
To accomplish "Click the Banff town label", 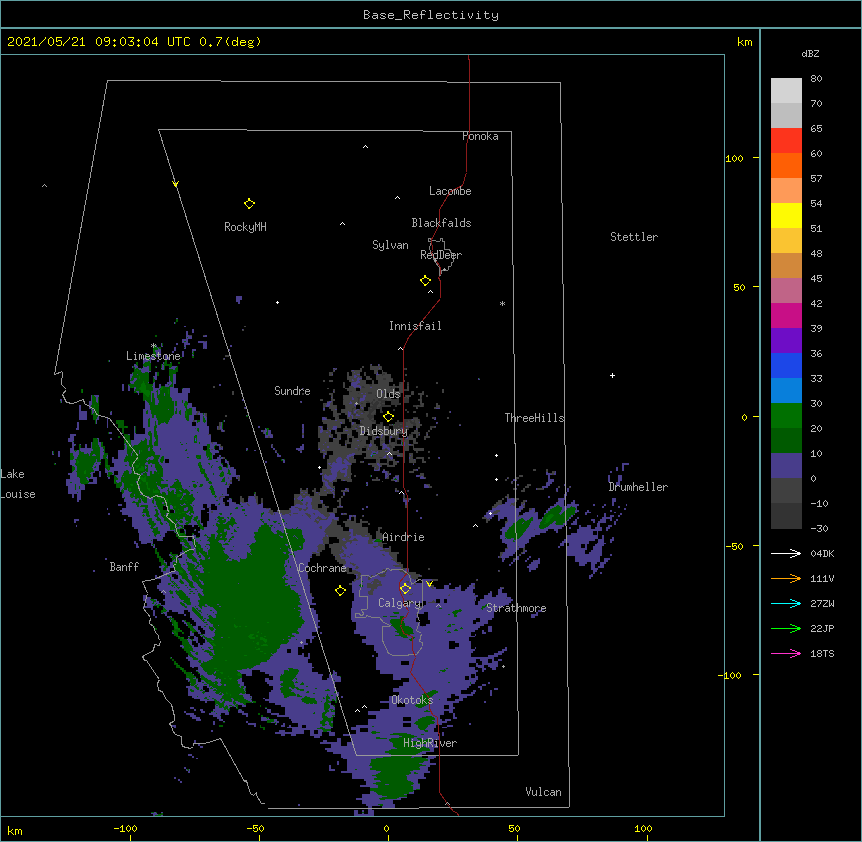I will pos(124,567).
